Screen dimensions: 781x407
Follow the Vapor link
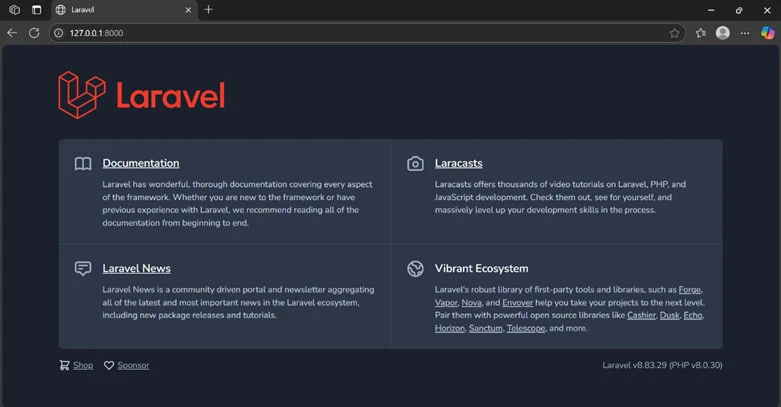click(446, 303)
